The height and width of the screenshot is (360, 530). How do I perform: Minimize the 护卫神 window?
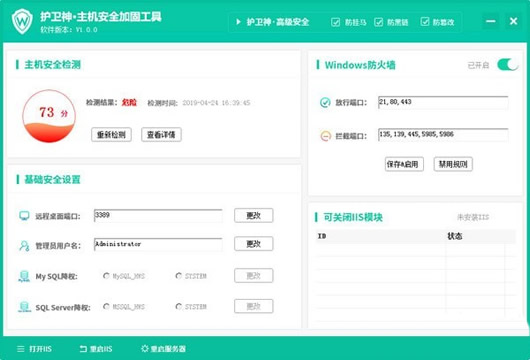(x=490, y=21)
